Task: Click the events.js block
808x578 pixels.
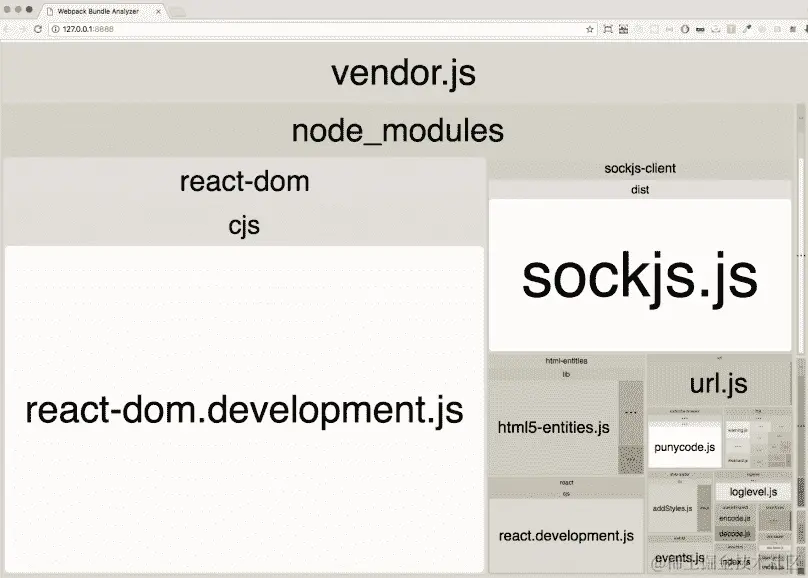Action: pyautogui.click(x=679, y=558)
